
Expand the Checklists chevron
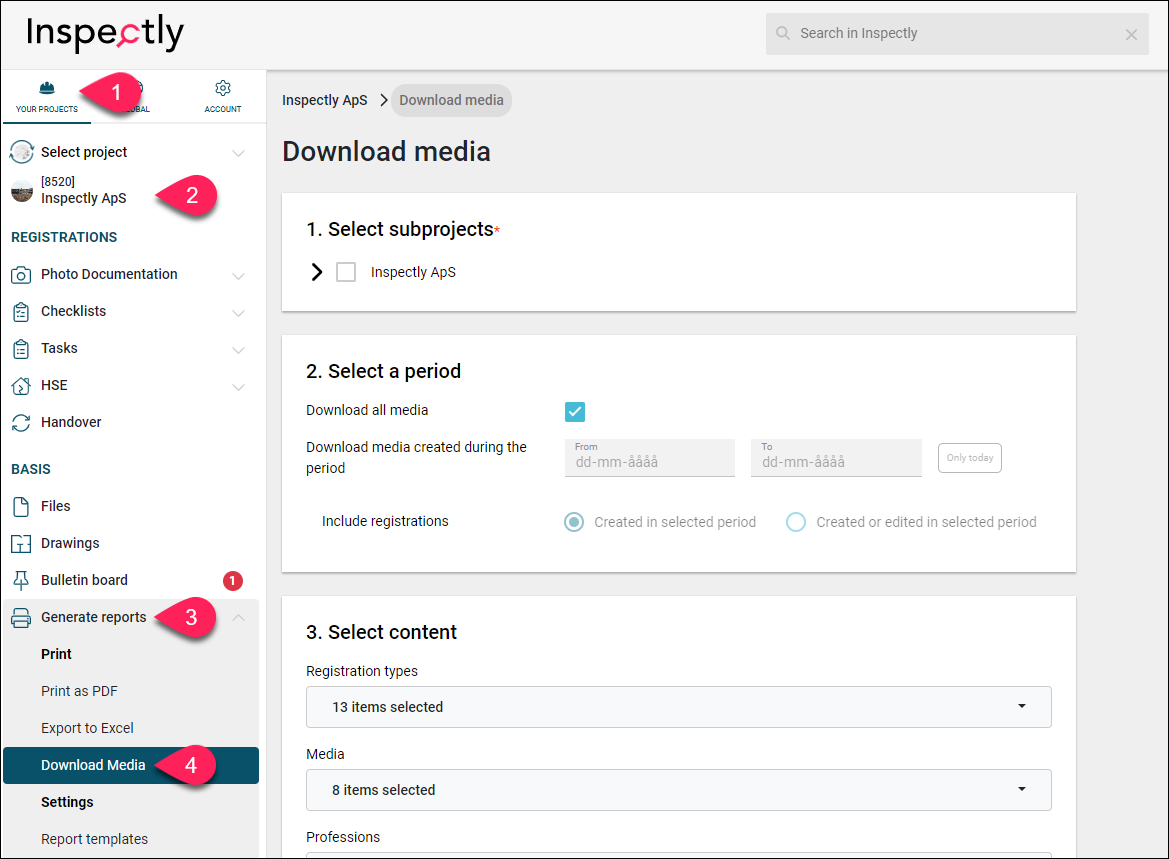tap(239, 312)
